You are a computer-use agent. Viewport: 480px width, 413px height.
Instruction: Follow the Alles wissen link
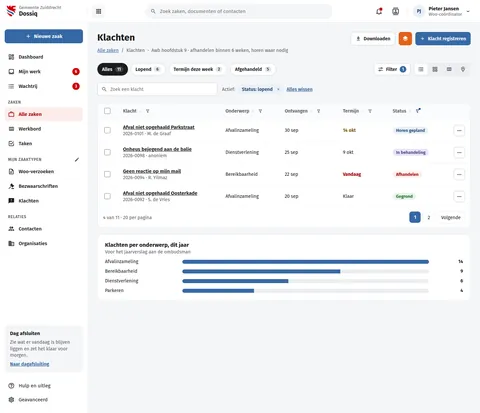coord(299,89)
